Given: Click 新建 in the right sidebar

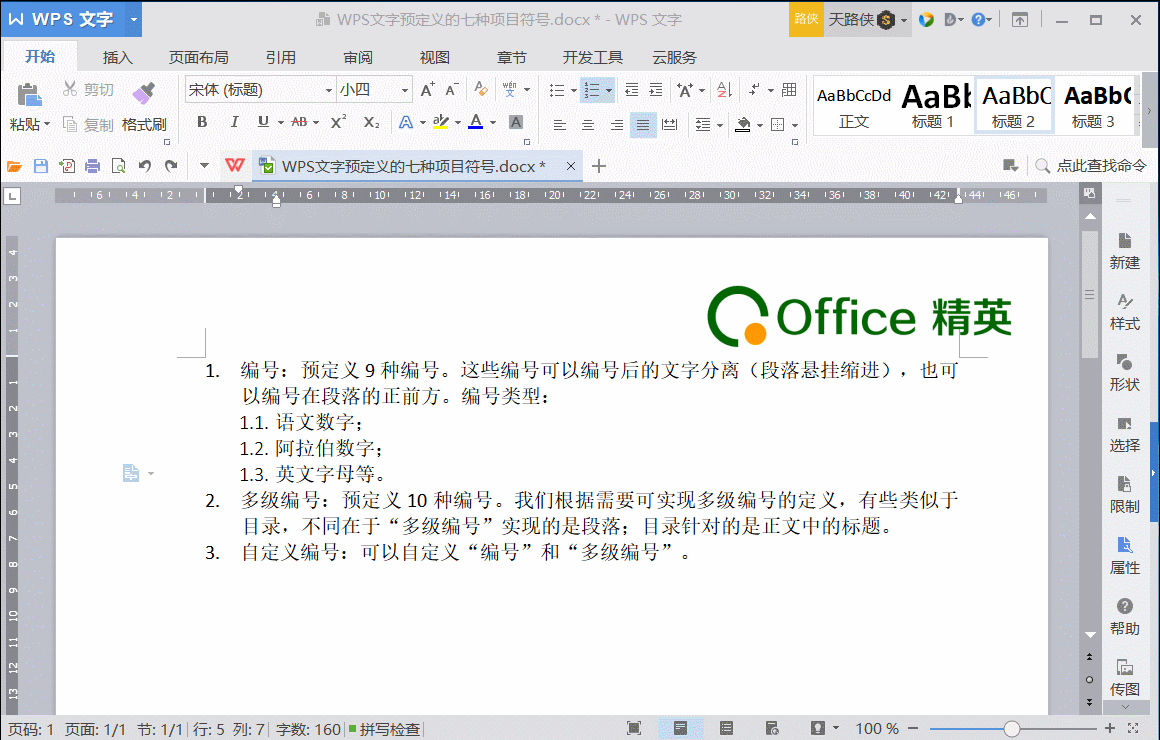Looking at the screenshot, I should tap(1124, 250).
